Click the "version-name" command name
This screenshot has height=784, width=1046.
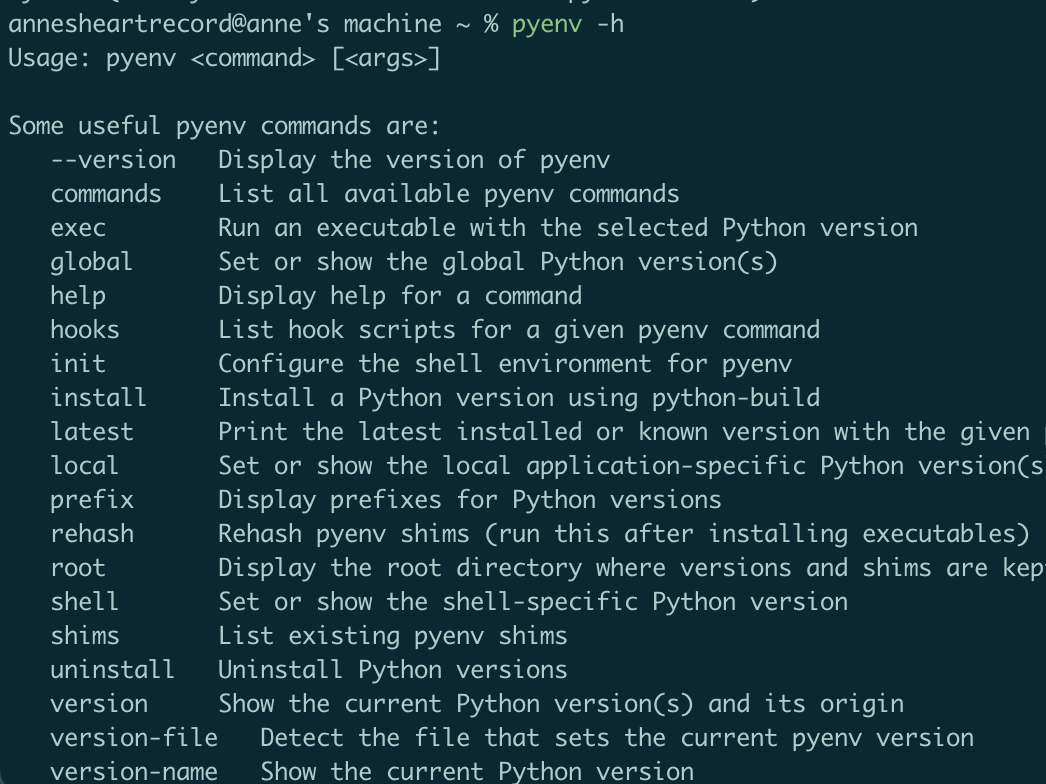tap(134, 772)
